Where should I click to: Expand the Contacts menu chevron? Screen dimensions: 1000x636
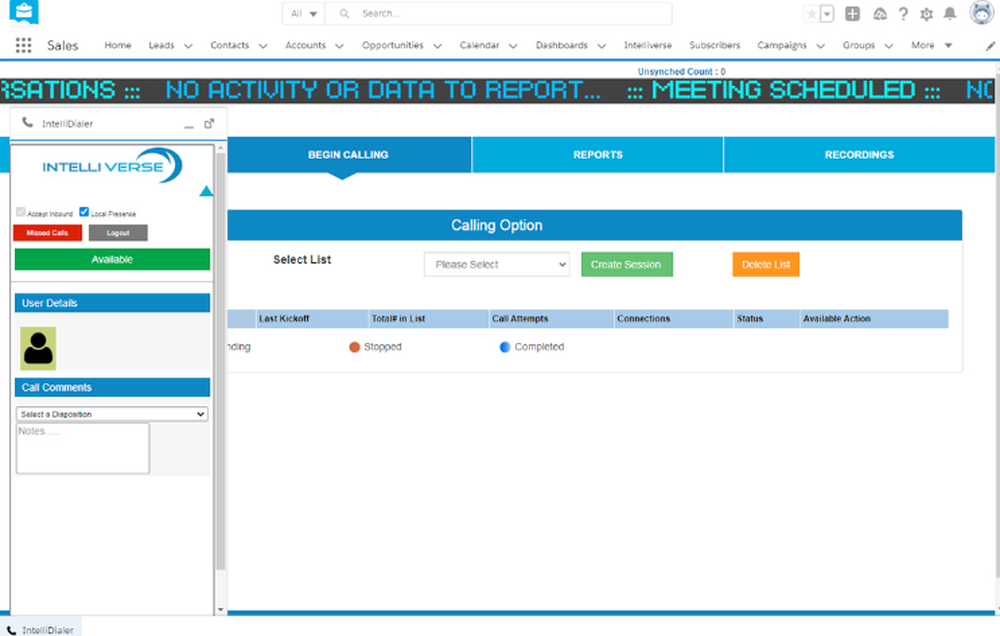pyautogui.click(x=263, y=46)
